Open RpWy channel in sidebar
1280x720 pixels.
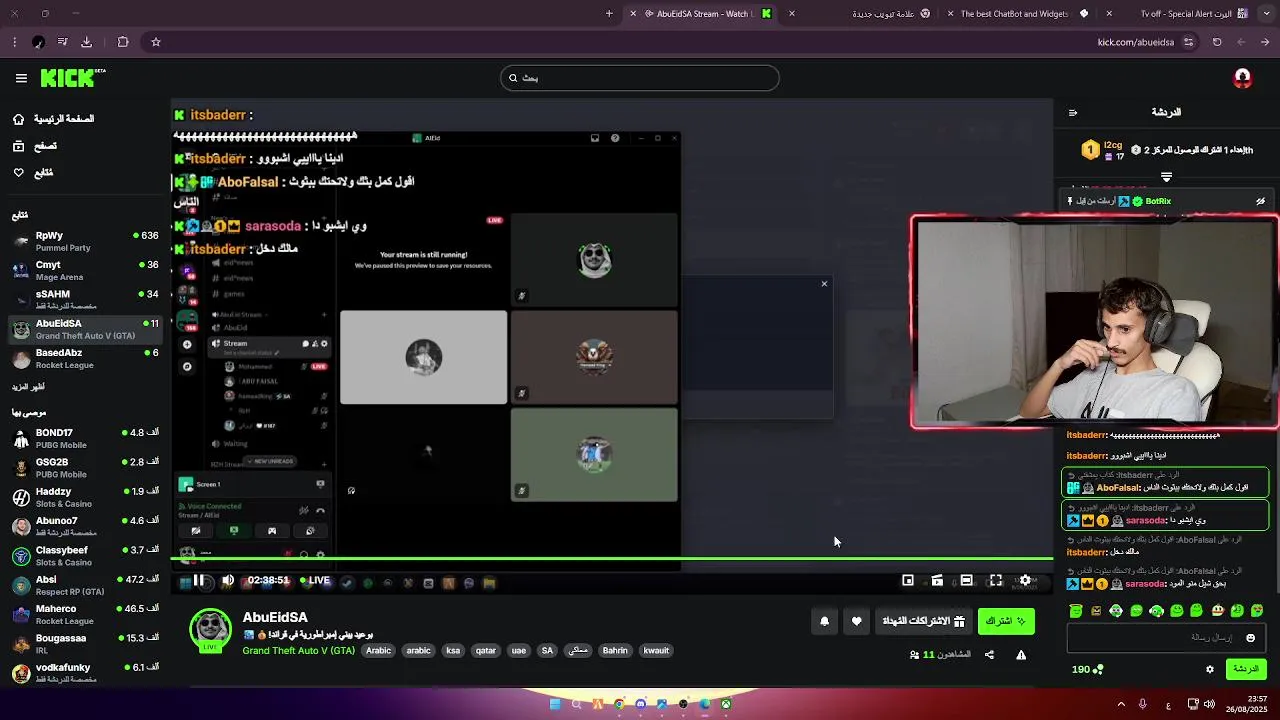tap(85, 241)
